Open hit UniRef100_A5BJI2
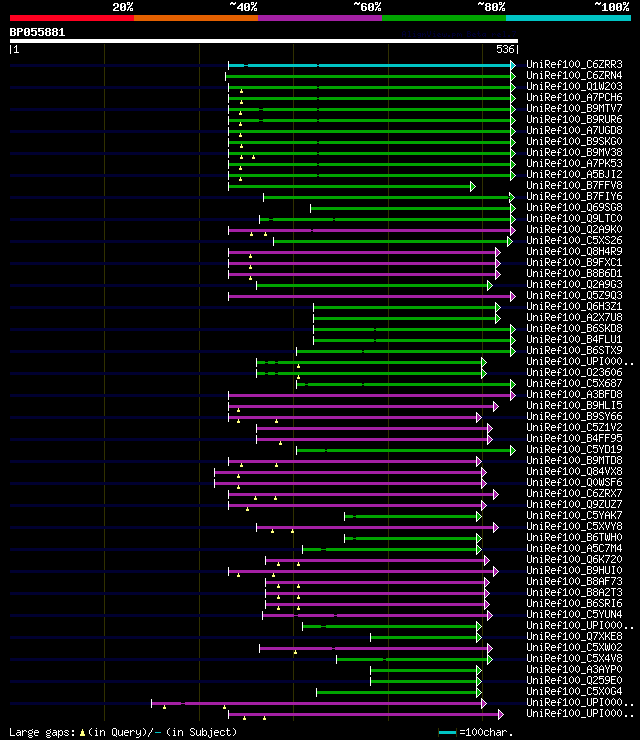This screenshot has height=740, width=640. pos(574,174)
